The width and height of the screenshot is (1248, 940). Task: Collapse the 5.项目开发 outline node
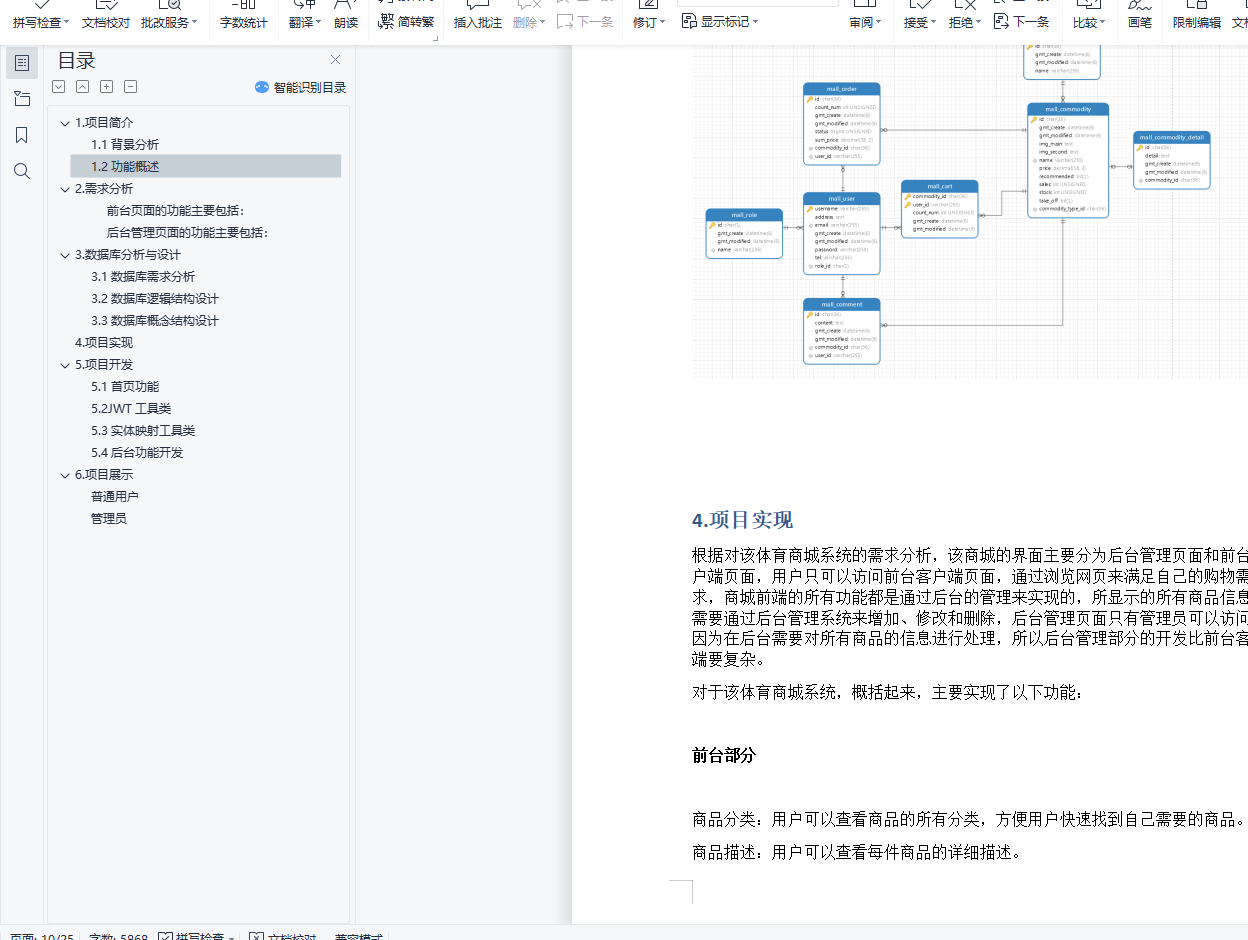point(65,365)
